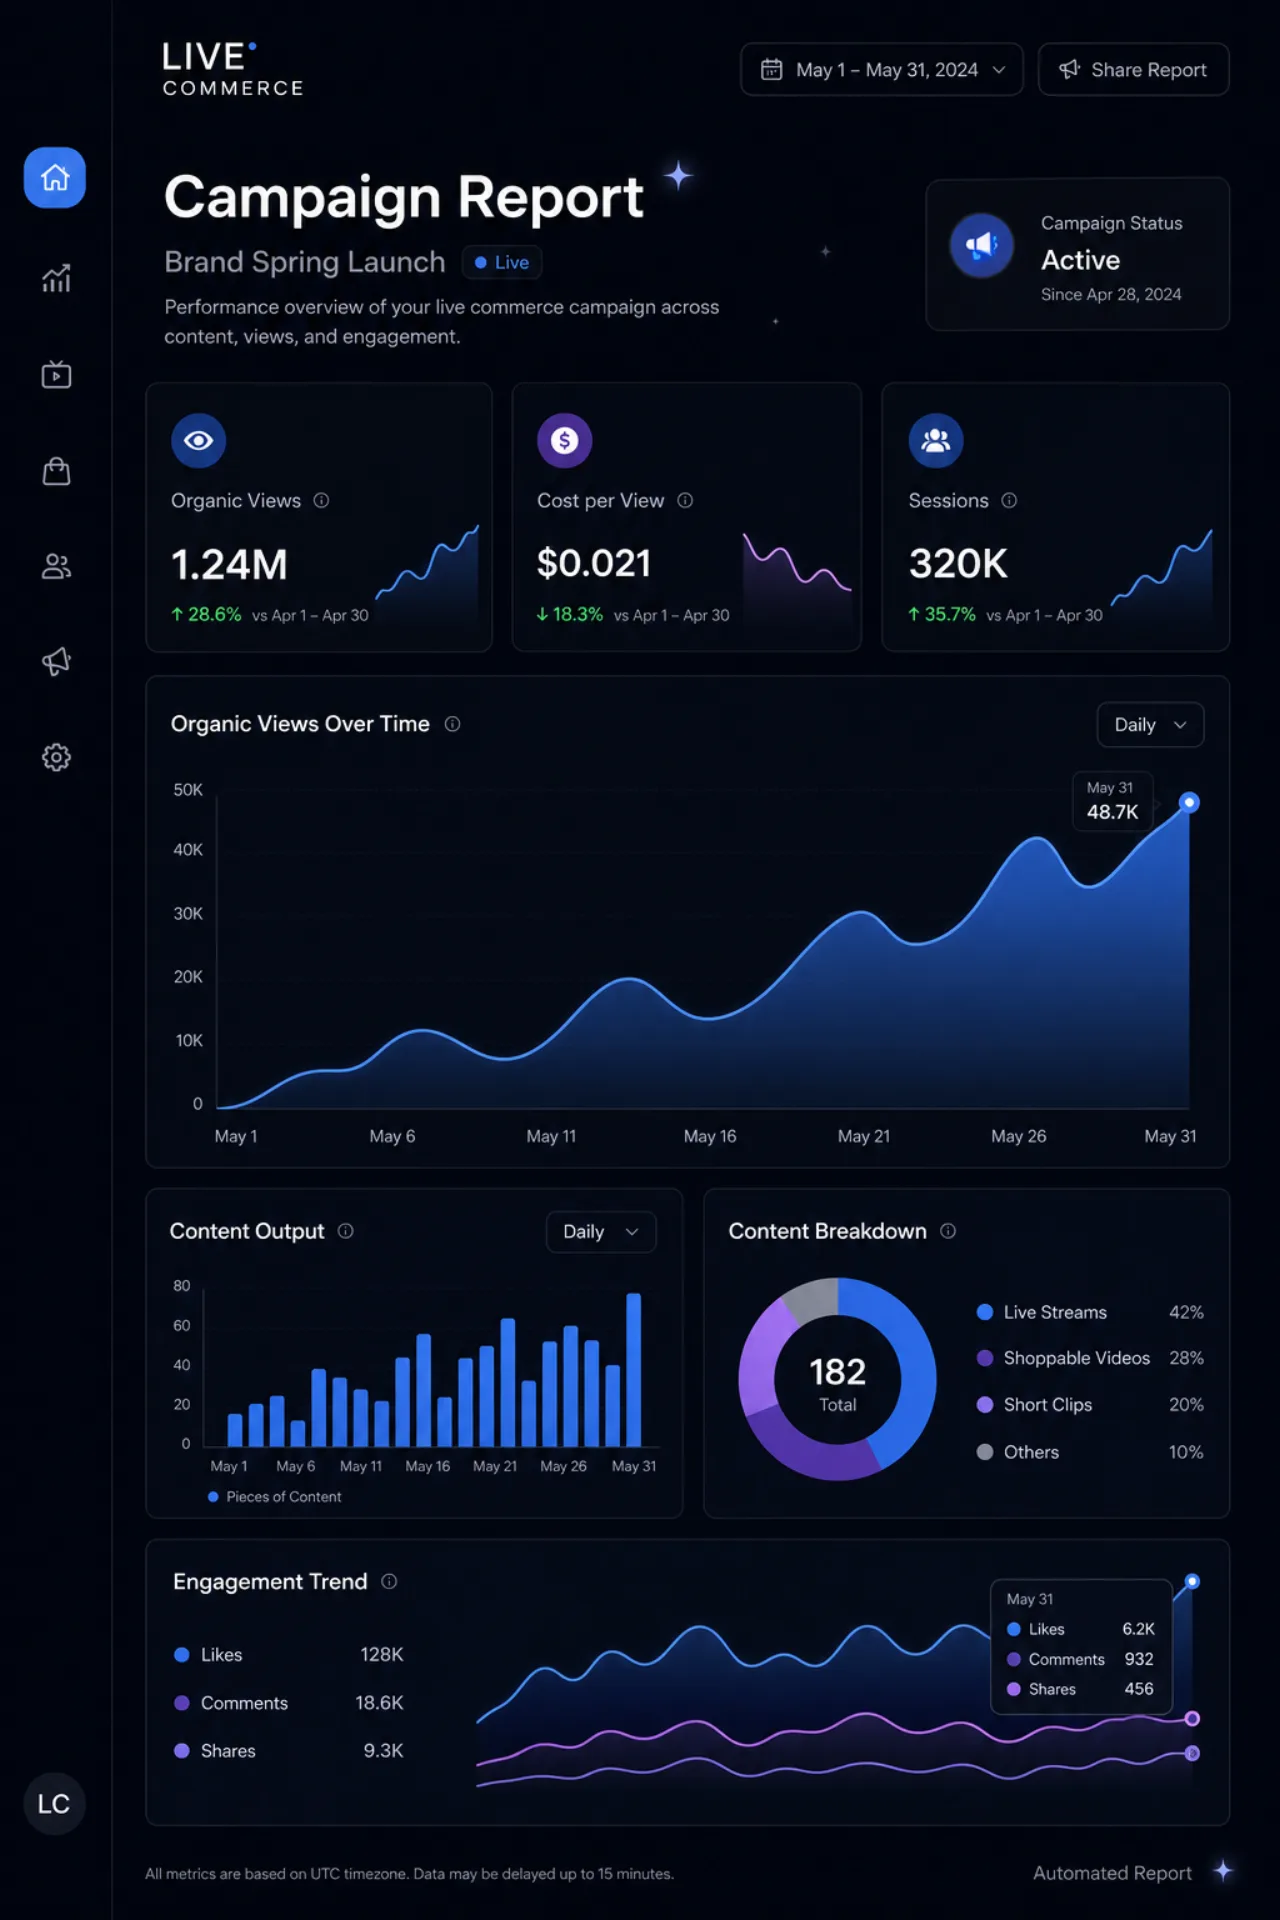
Task: Click the 9.3K Shares total
Action: (383, 1751)
